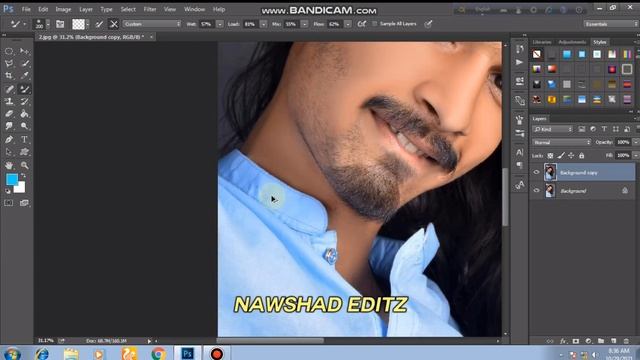
Task: Hide the Background layer
Action: click(x=536, y=191)
